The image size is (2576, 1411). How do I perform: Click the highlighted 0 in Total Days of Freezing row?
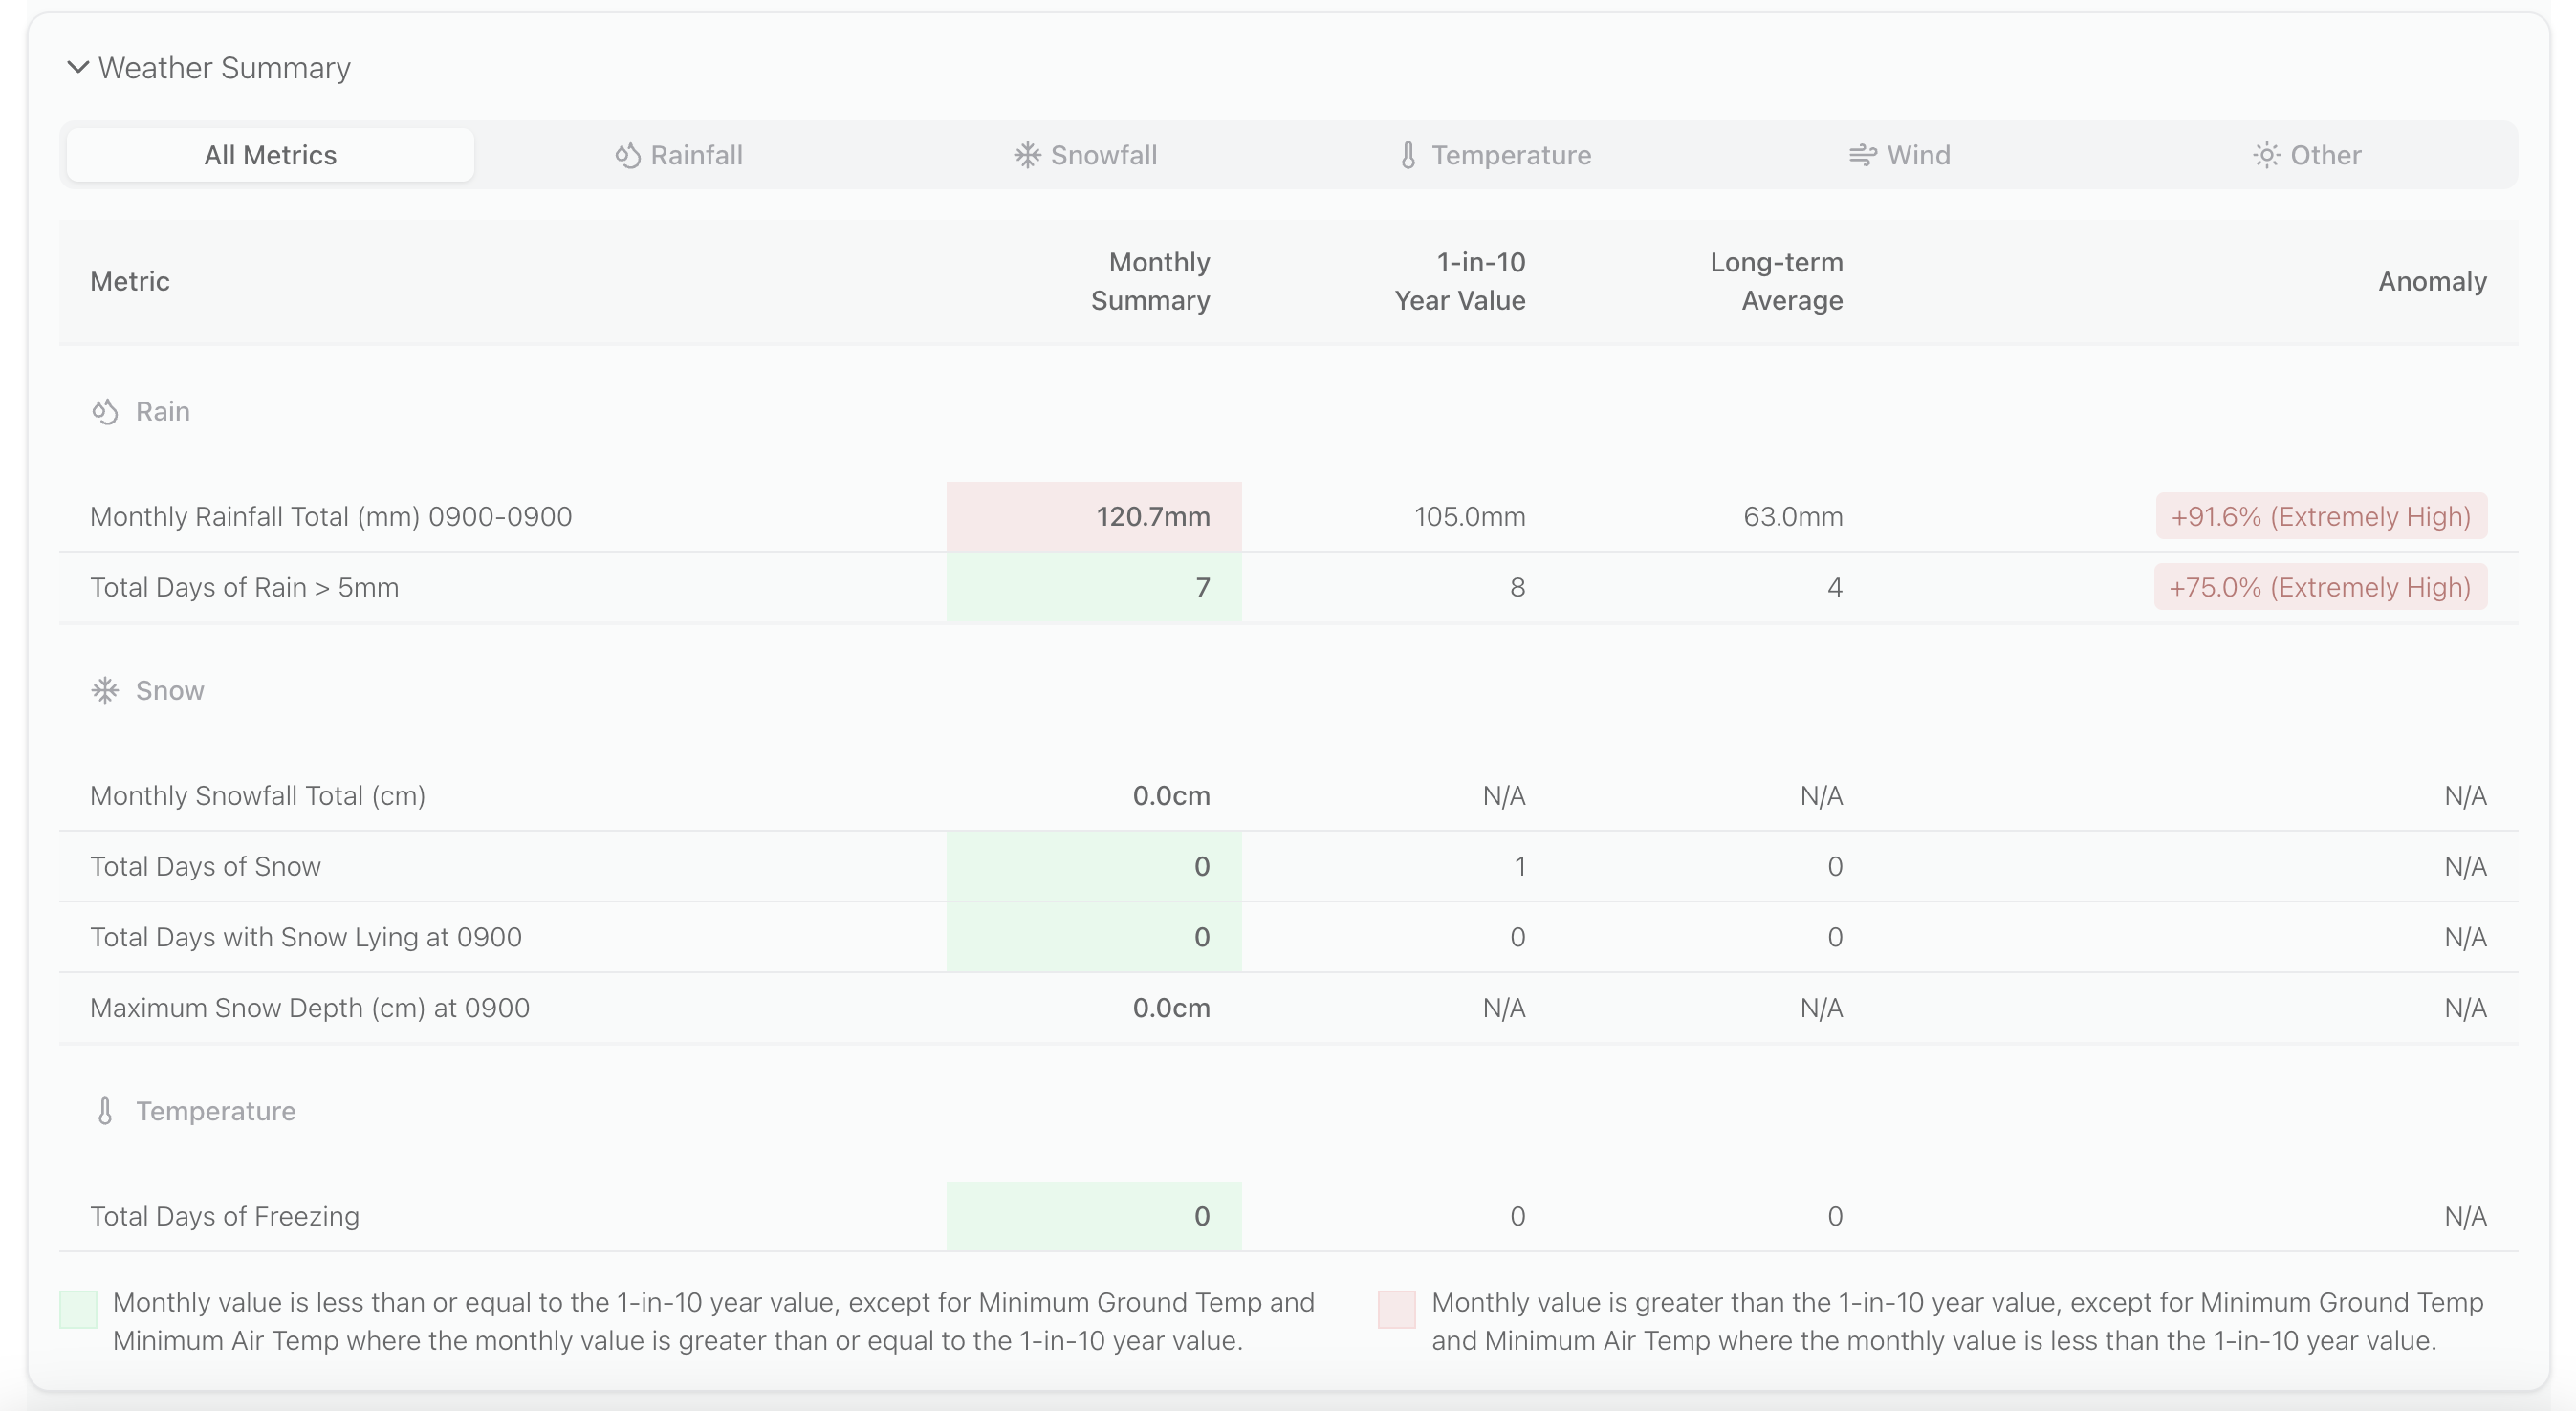point(1094,1216)
